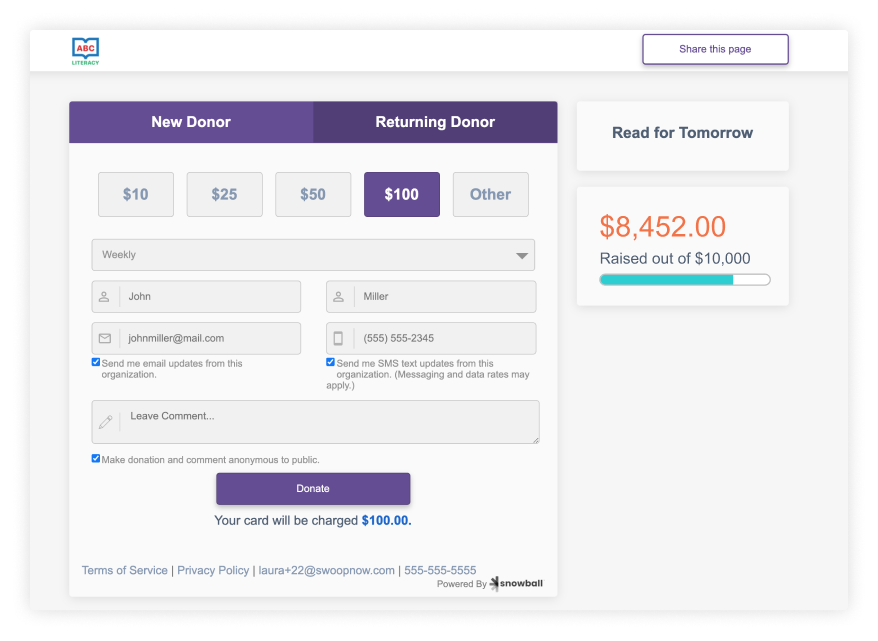Click the fundraising progress bar
This screenshot has height=641, width=878.
pyautogui.click(x=684, y=280)
